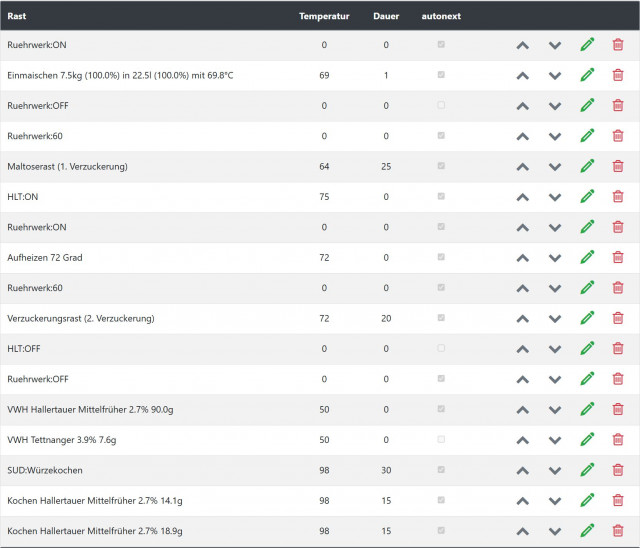The image size is (640, 548).
Task: Toggle autonext for VWH Tettnanger row
Action: coord(441,439)
